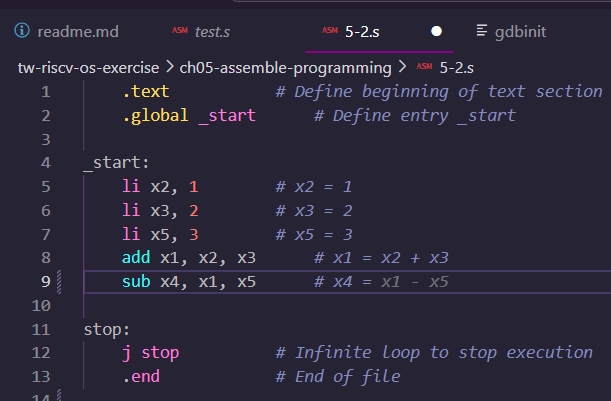Select line number 5 in the gutter

[45, 187]
